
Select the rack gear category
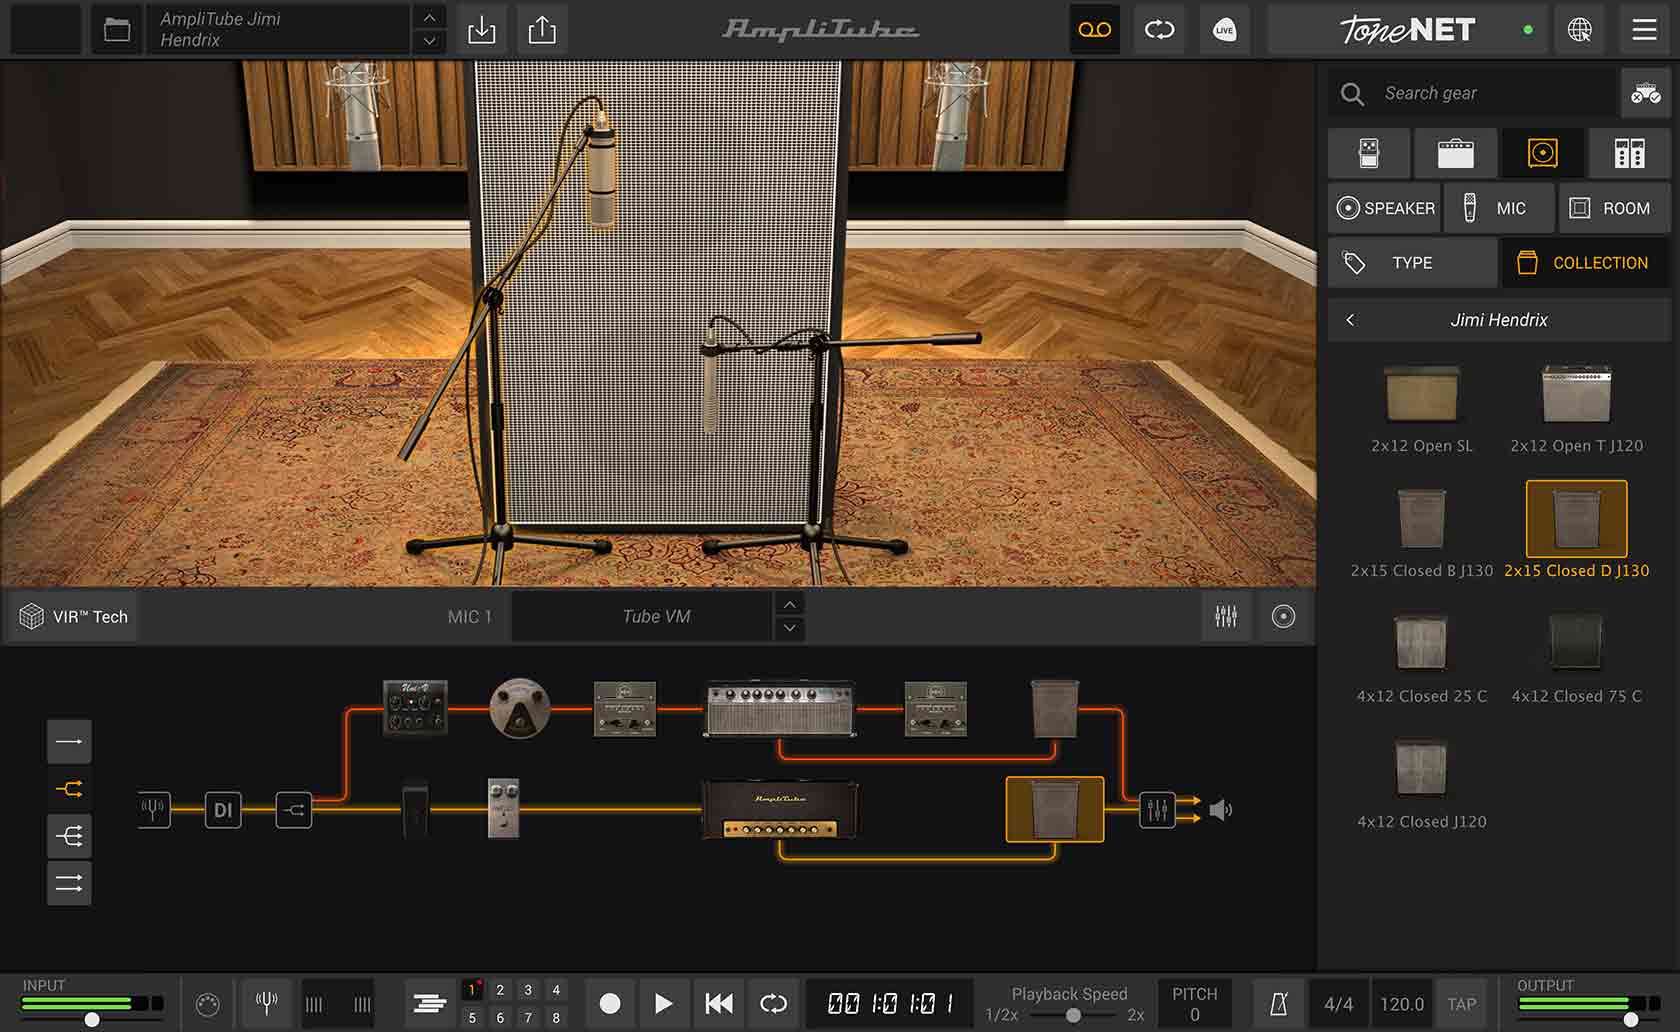(1629, 153)
